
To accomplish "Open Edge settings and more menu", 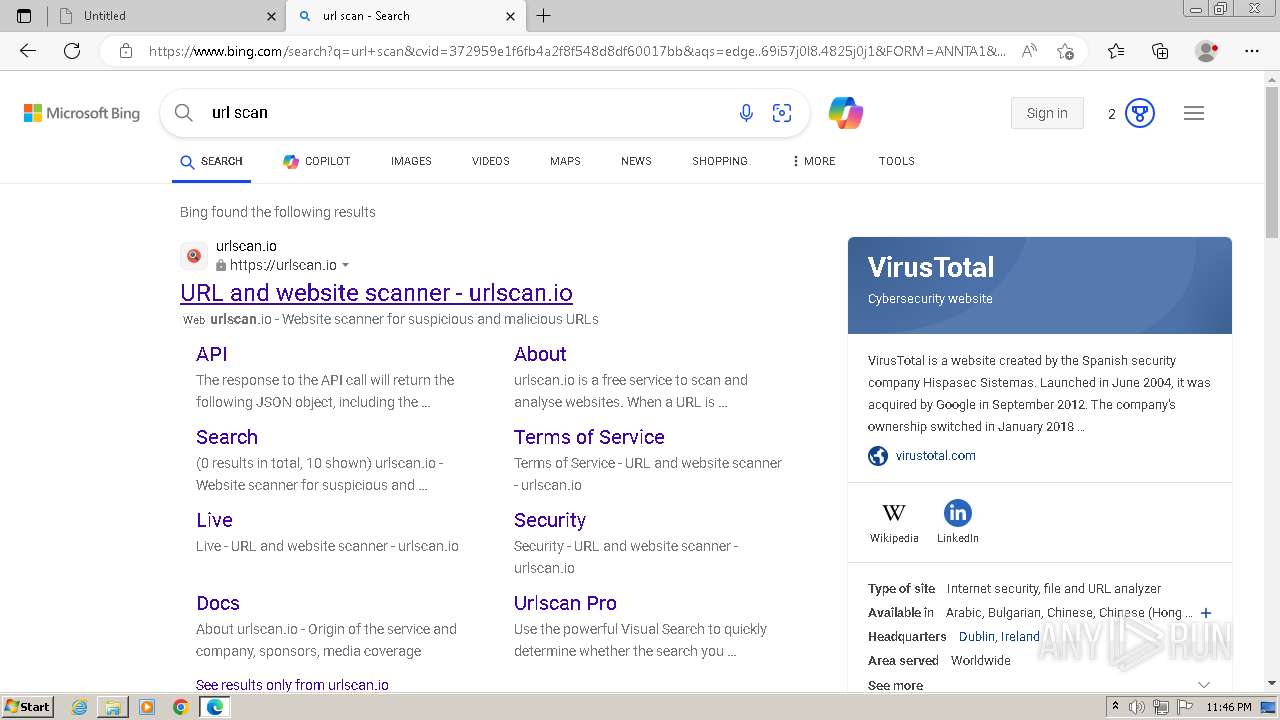I will click(1252, 51).
